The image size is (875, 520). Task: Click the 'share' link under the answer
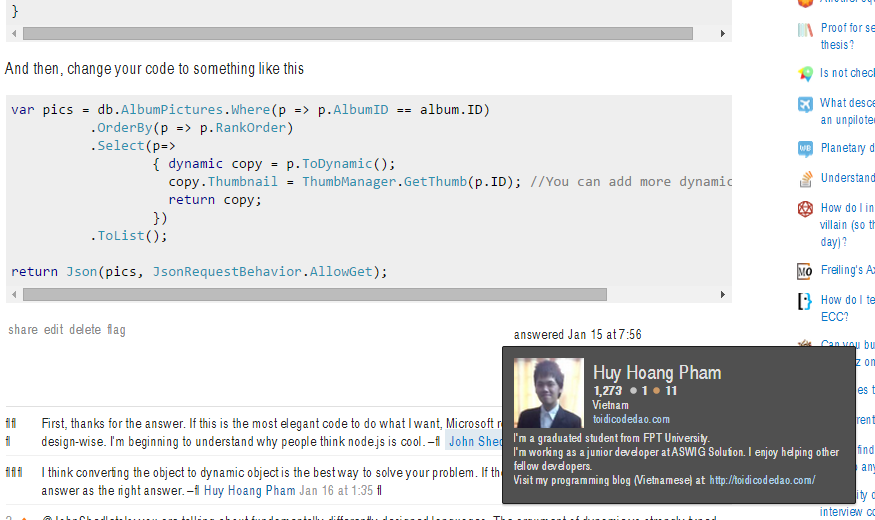point(23,330)
